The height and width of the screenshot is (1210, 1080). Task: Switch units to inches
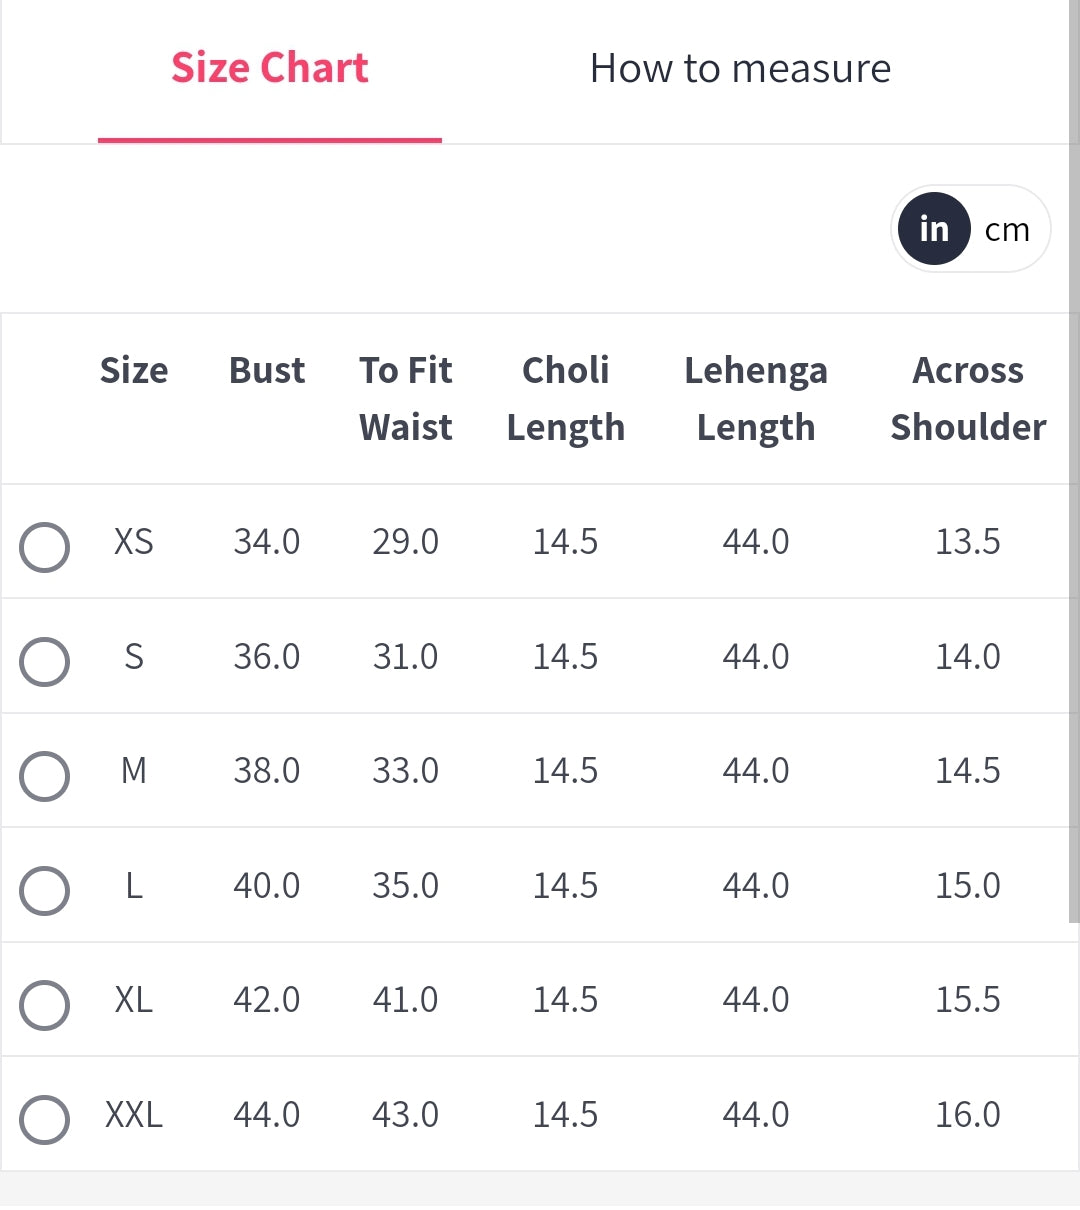tap(934, 229)
